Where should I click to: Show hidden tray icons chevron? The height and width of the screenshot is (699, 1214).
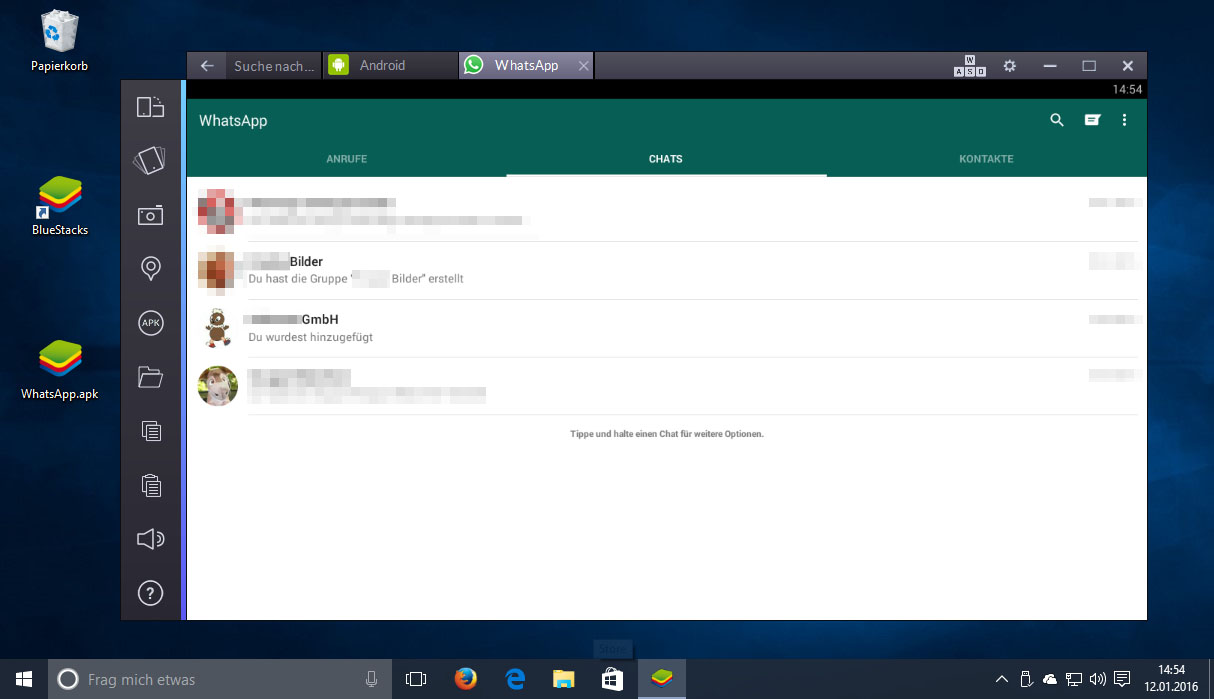click(1003, 680)
